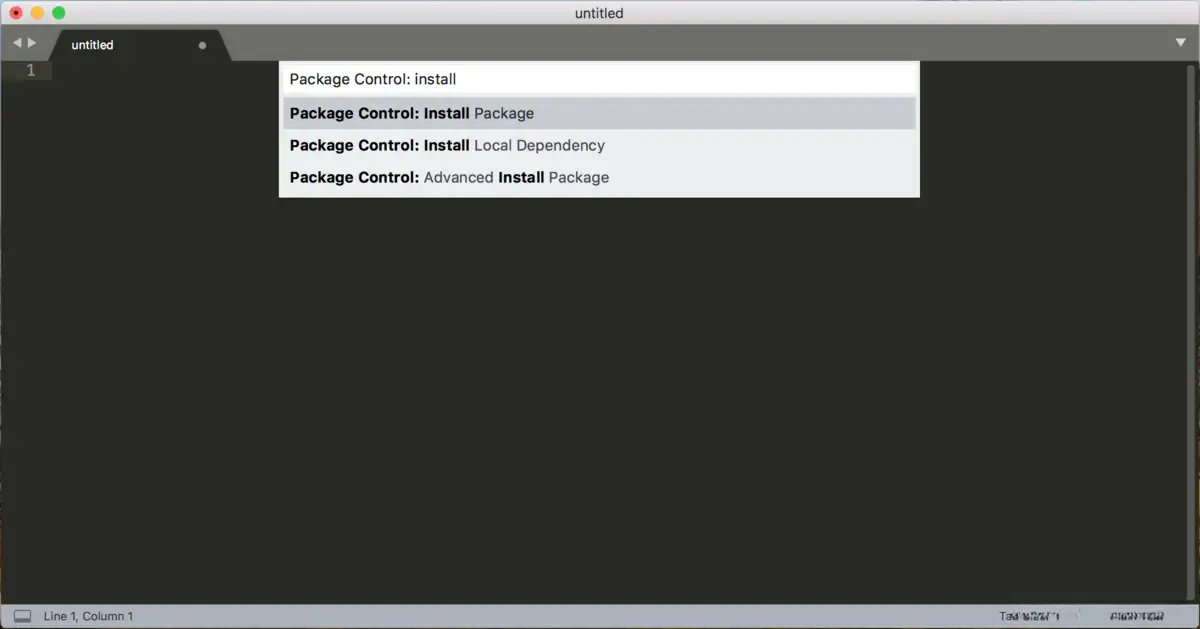Click the command palette search field
The height and width of the screenshot is (629, 1200).
coord(598,79)
